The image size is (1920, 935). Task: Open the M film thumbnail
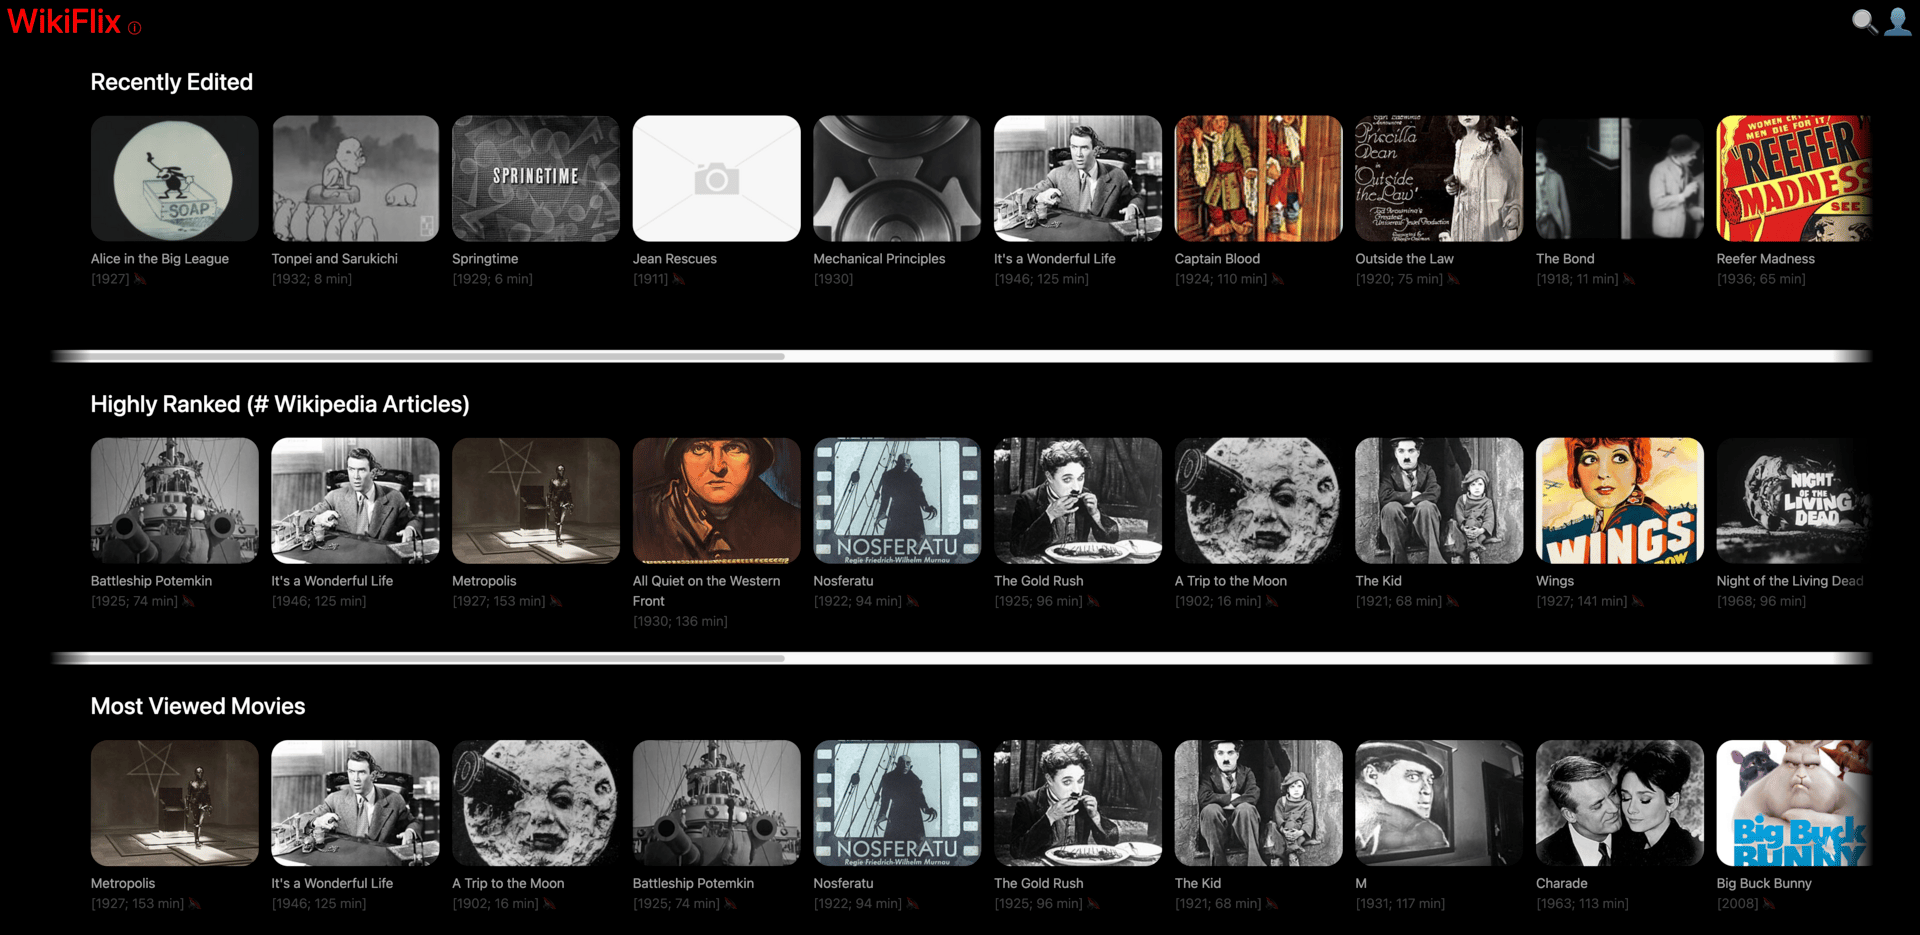[x=1439, y=803]
